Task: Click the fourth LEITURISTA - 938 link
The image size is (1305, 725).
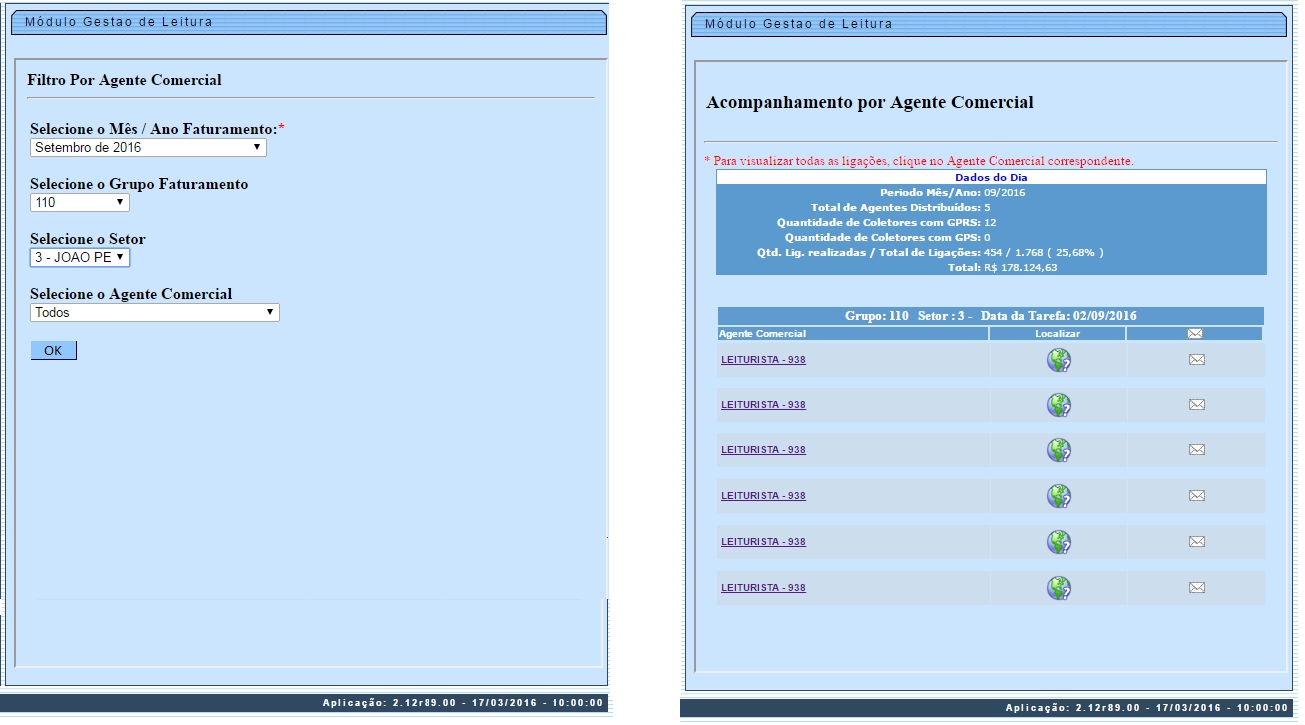Action: [x=762, y=495]
